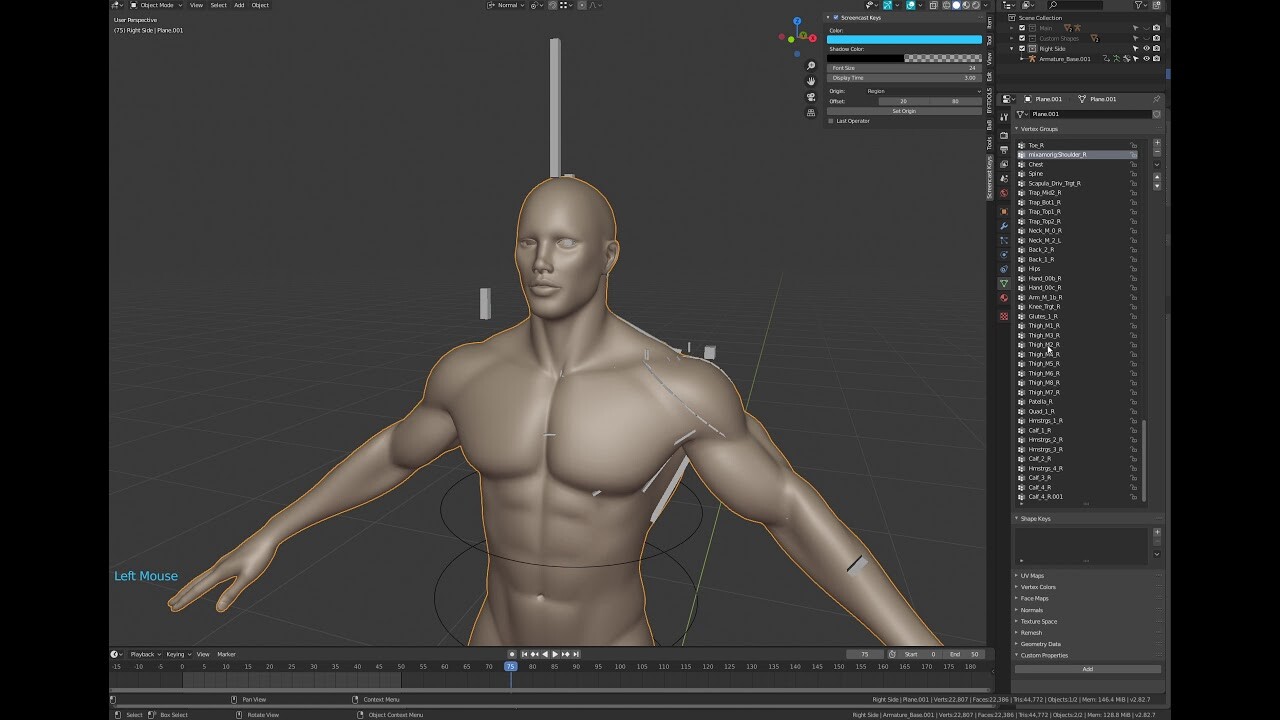
Task: Open the Texture properties tab (checkered icon)
Action: [1004, 316]
